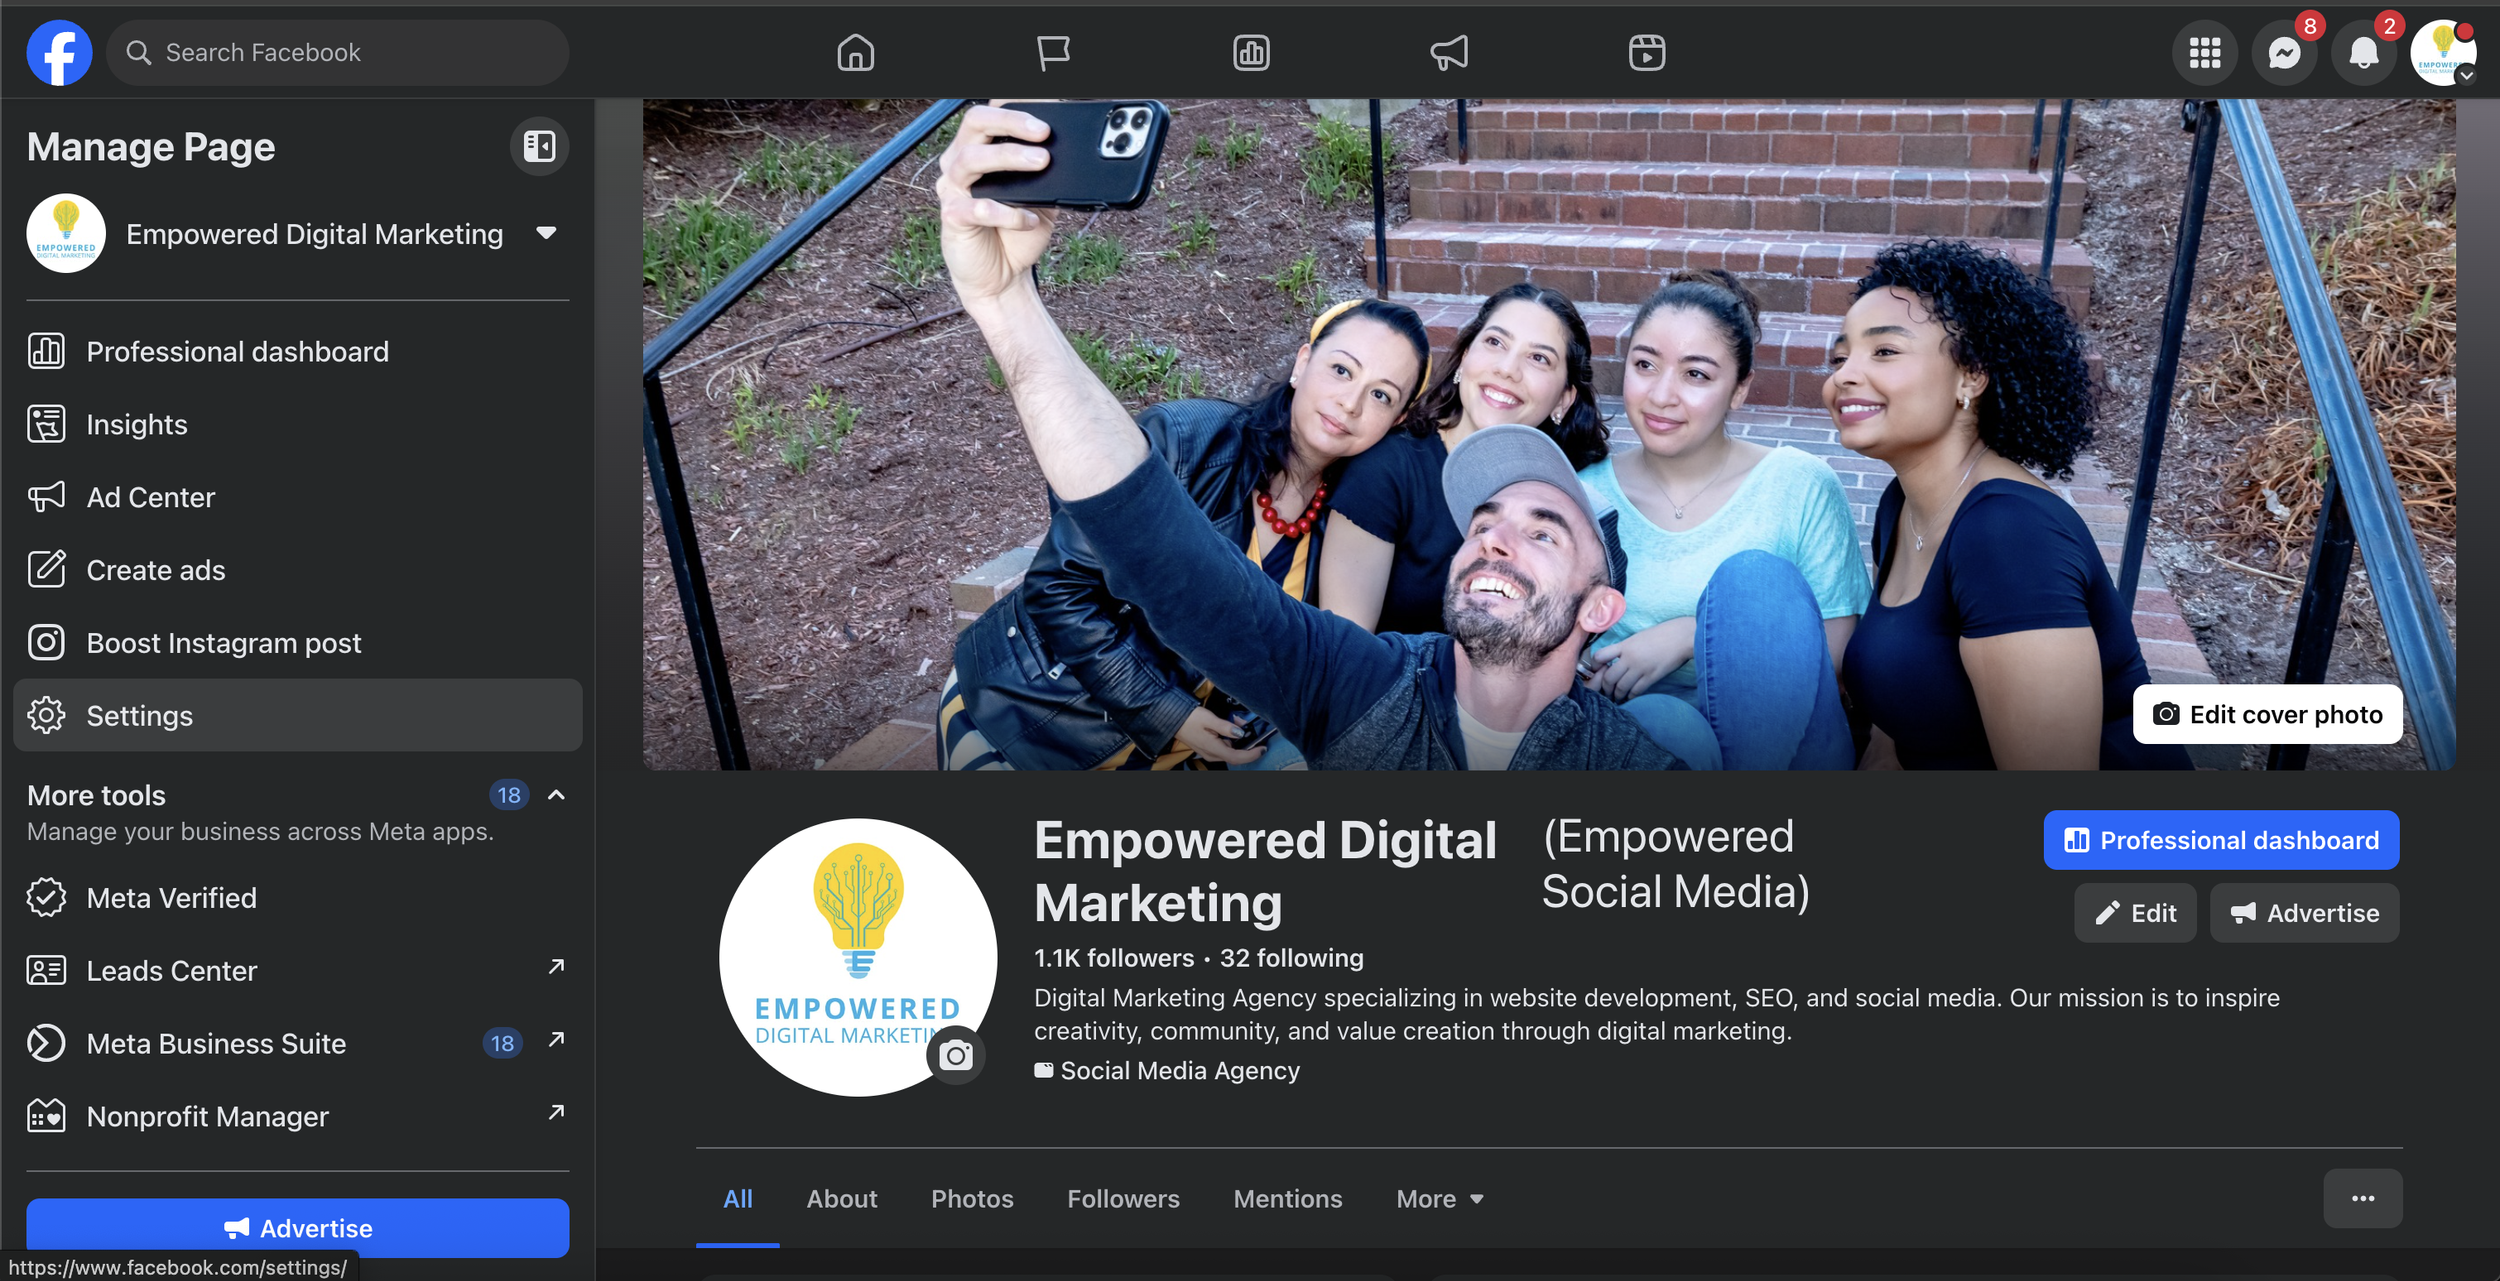The height and width of the screenshot is (1281, 2500).
Task: Open the page switcher dropdown next to Empowered Digital Marketing
Action: (547, 232)
